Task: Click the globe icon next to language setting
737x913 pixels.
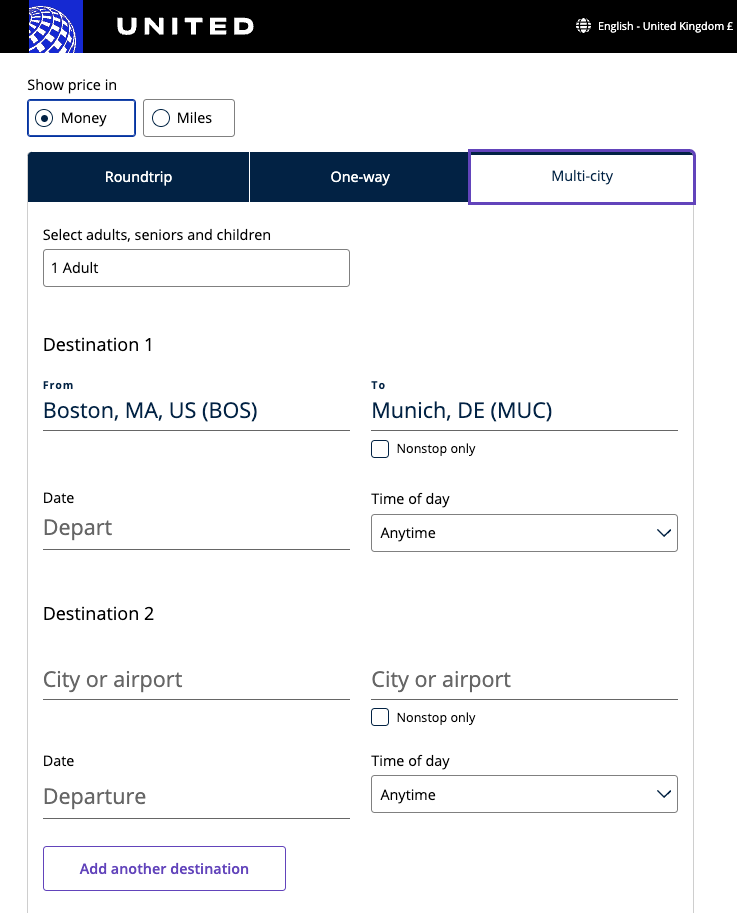Action: (x=583, y=25)
